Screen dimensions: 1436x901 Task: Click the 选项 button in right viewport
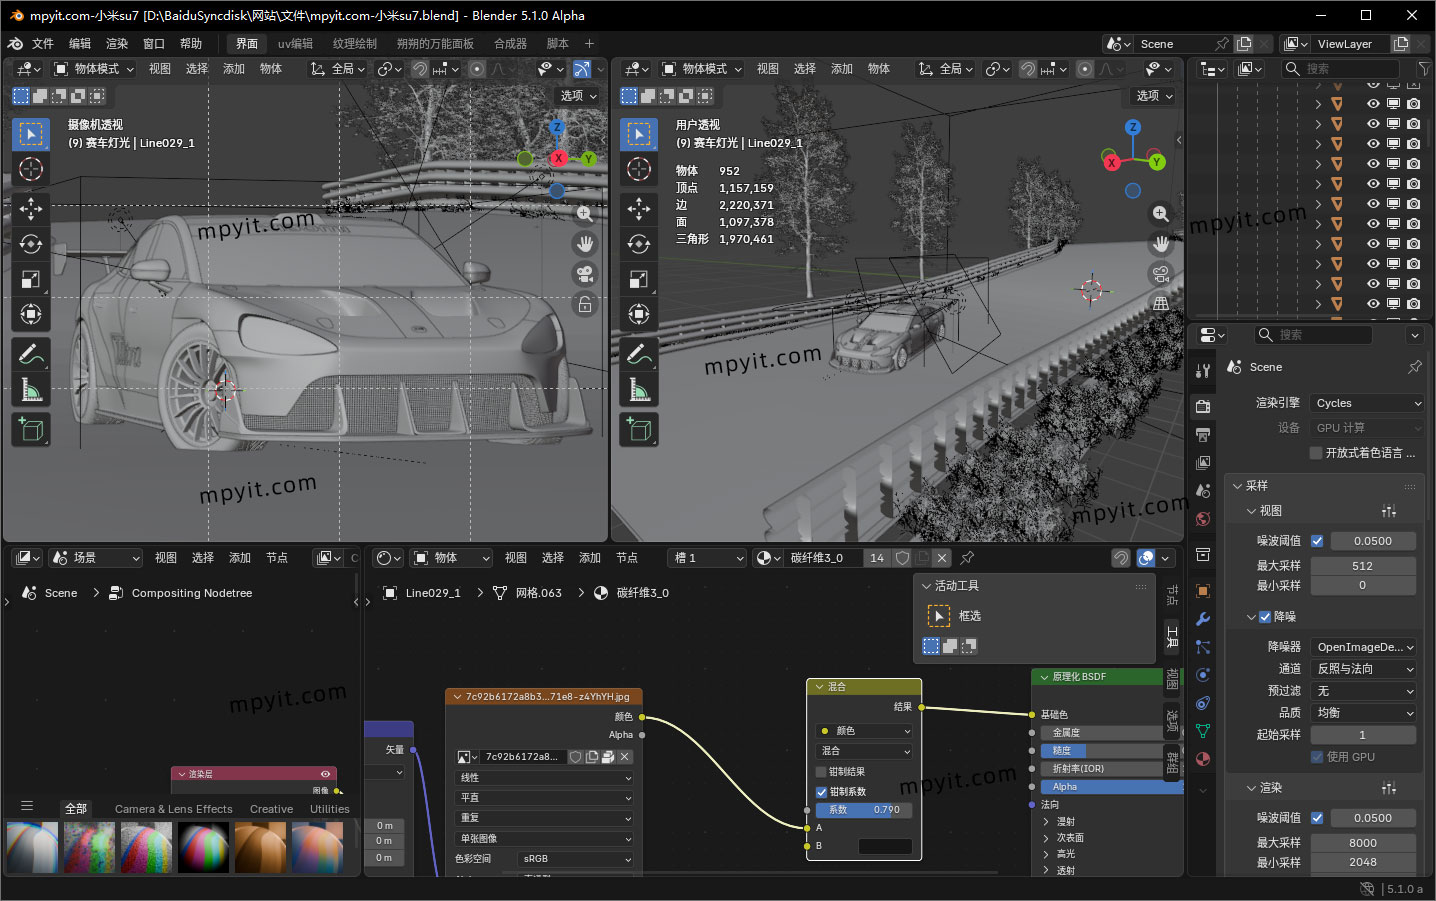click(x=1154, y=96)
